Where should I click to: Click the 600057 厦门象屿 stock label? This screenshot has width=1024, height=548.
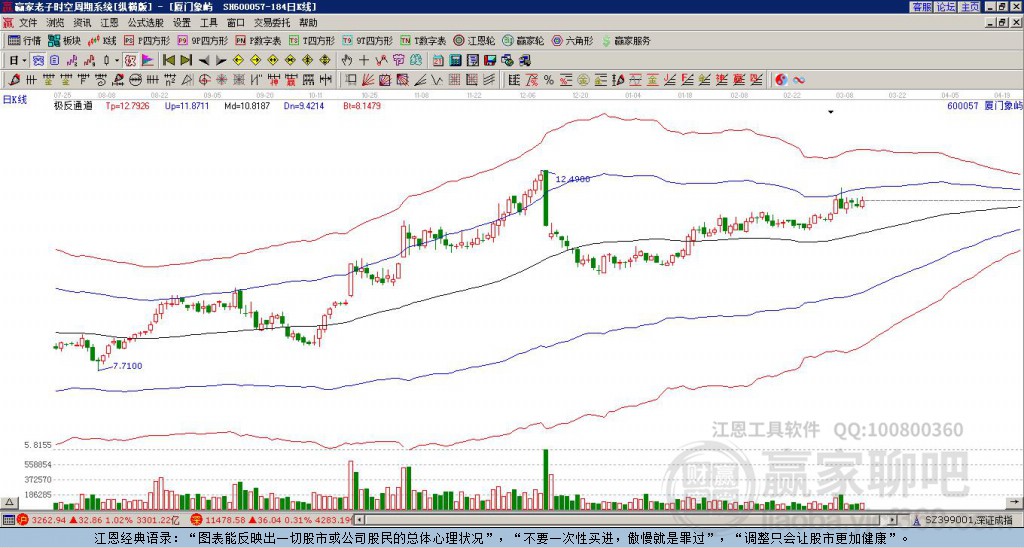tap(984, 105)
